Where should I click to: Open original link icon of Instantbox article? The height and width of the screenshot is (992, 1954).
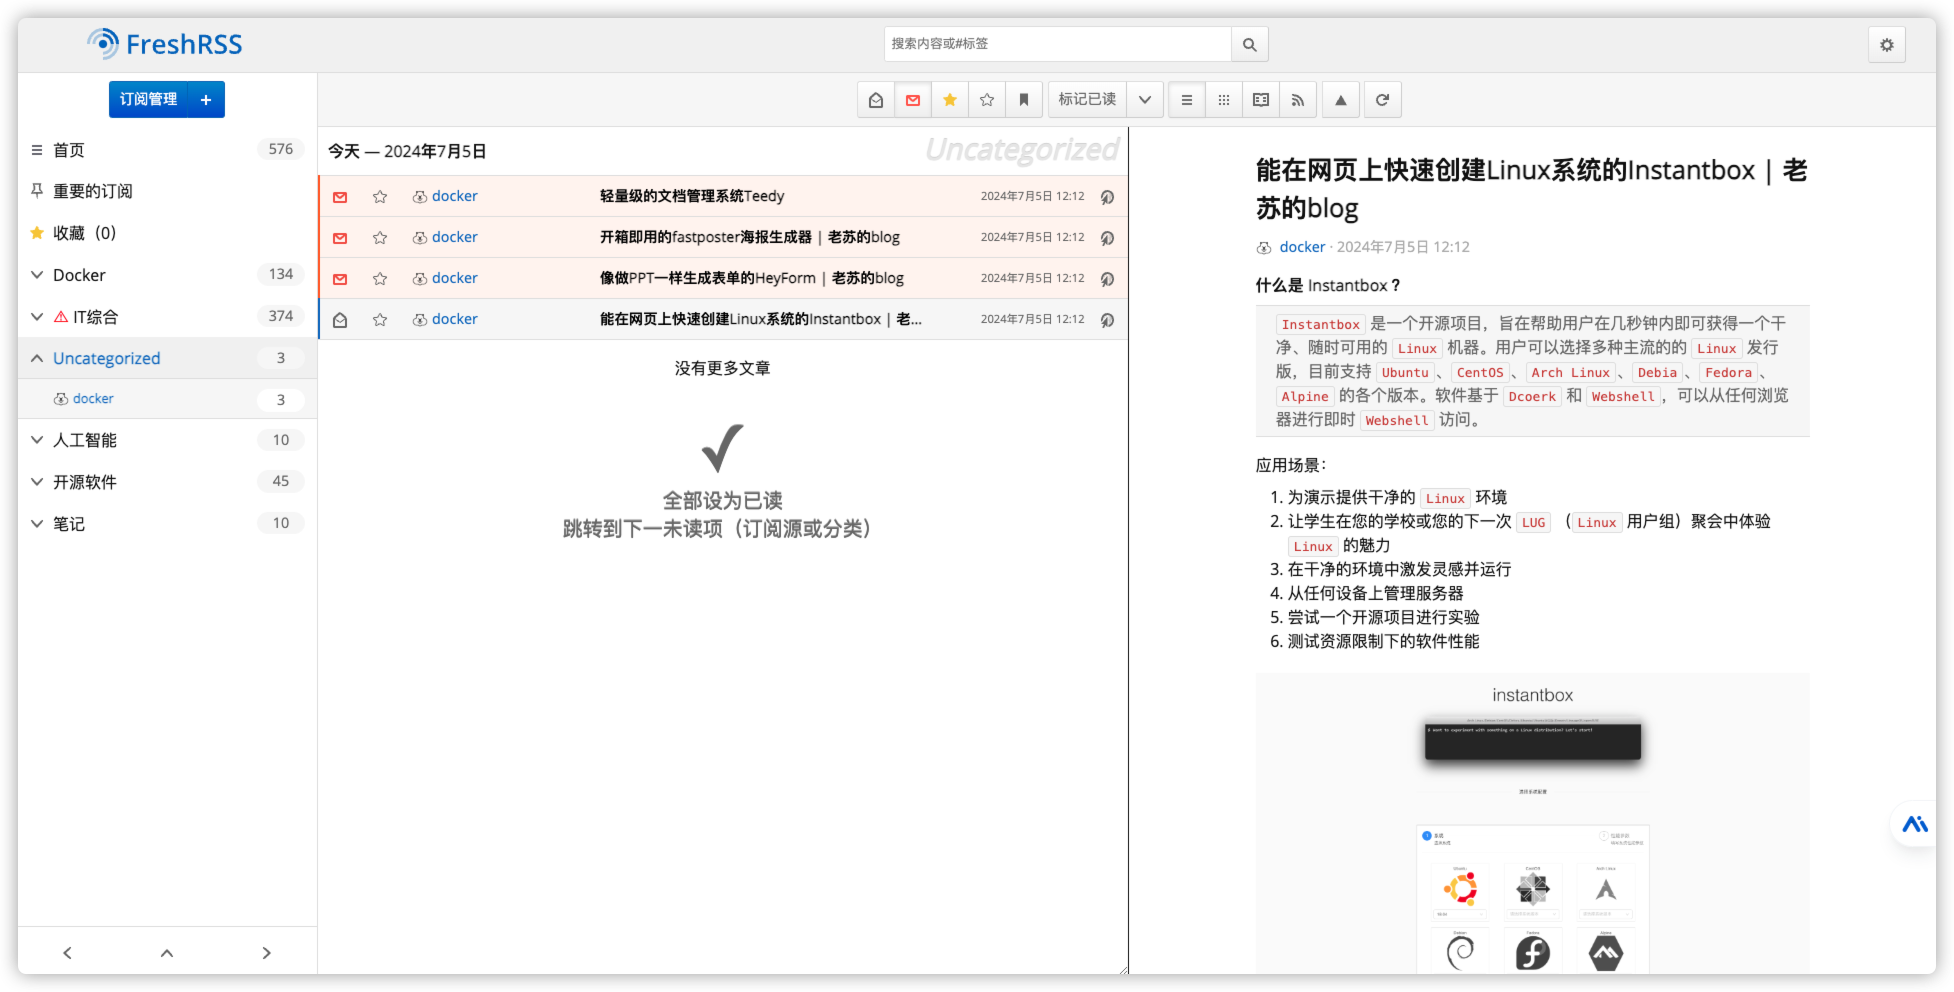(x=1107, y=320)
